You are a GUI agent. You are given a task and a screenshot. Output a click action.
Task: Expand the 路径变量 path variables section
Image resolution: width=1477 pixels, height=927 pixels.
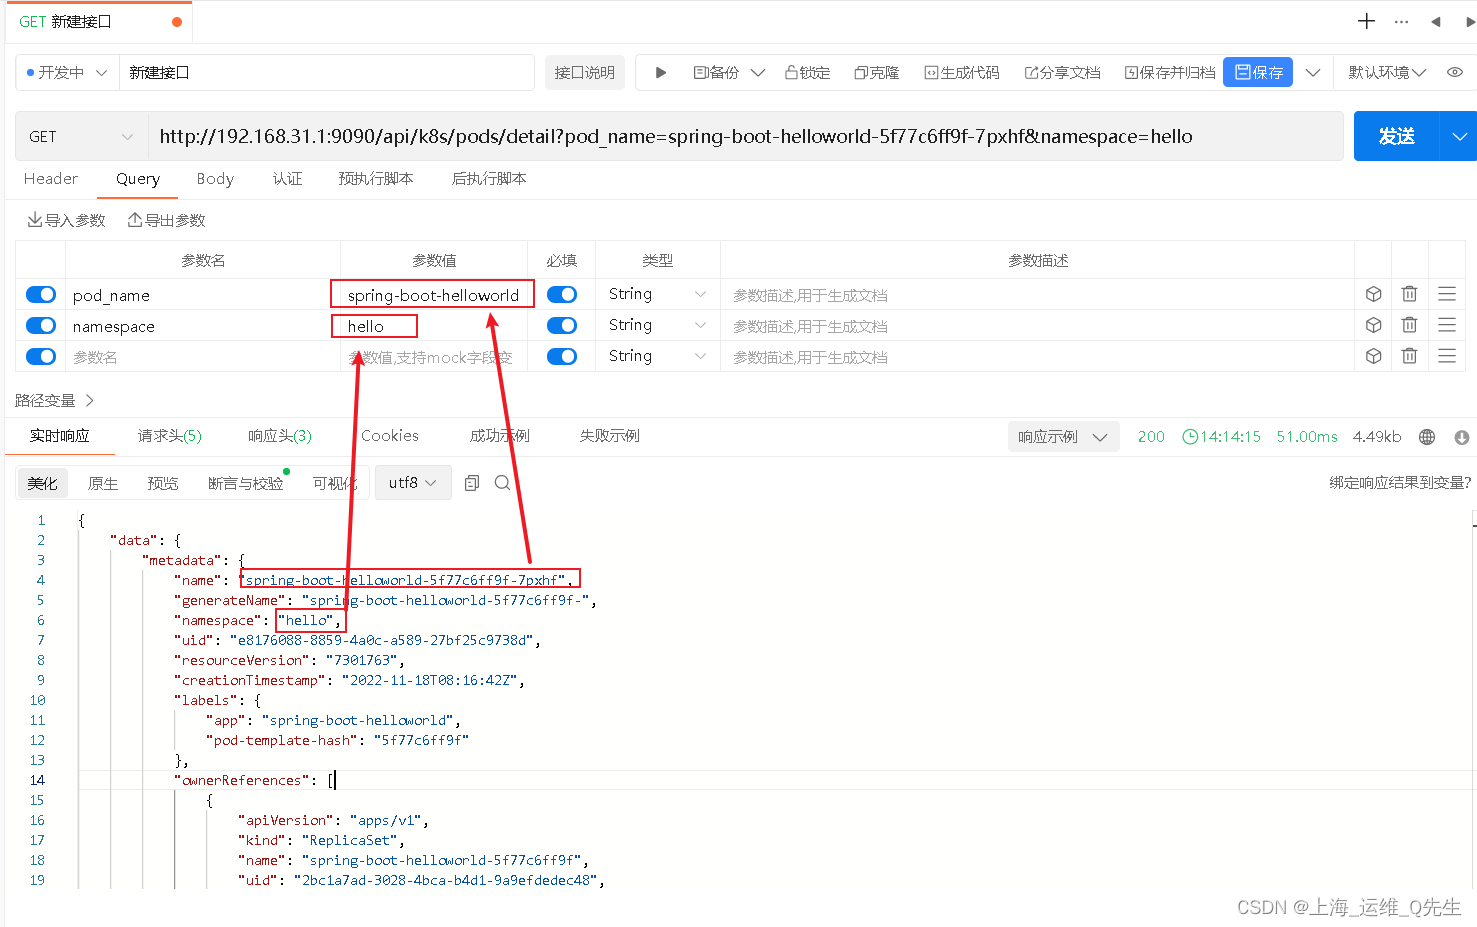tap(54, 400)
